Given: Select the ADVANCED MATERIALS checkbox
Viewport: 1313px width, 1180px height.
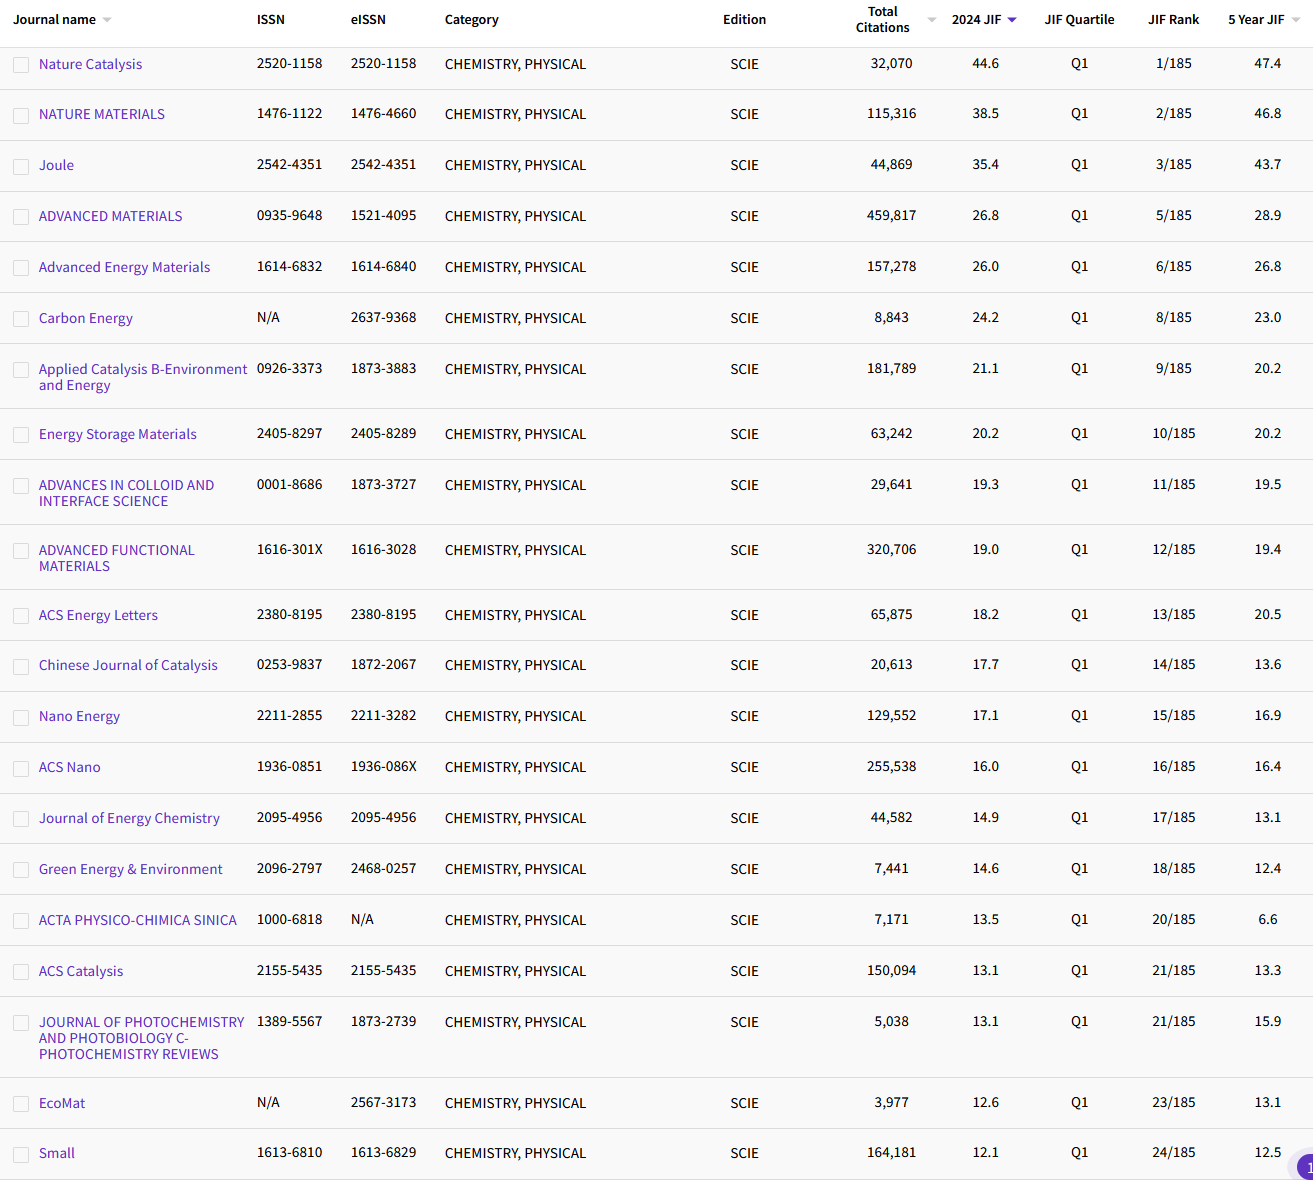Looking at the screenshot, I should pos(21,217).
